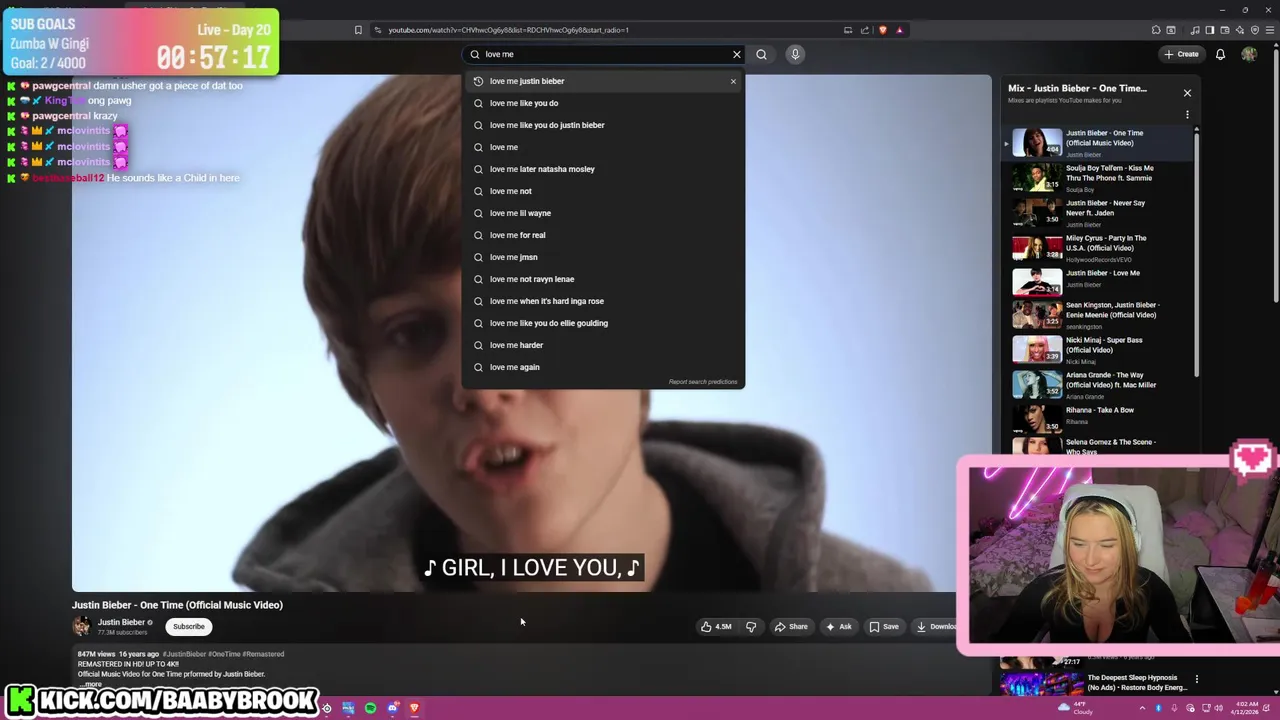The width and height of the screenshot is (1280, 720).
Task: Click the Share button under video
Action: click(x=791, y=626)
